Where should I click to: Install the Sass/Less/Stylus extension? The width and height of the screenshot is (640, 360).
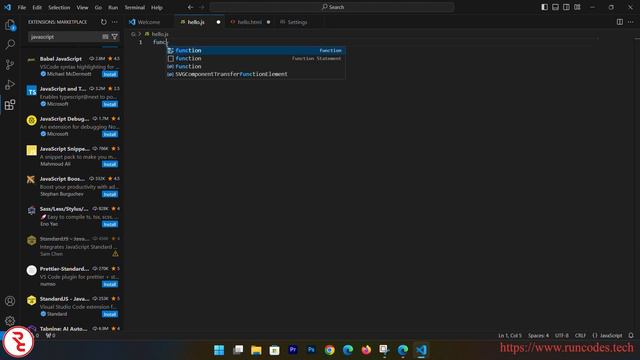click(110, 224)
